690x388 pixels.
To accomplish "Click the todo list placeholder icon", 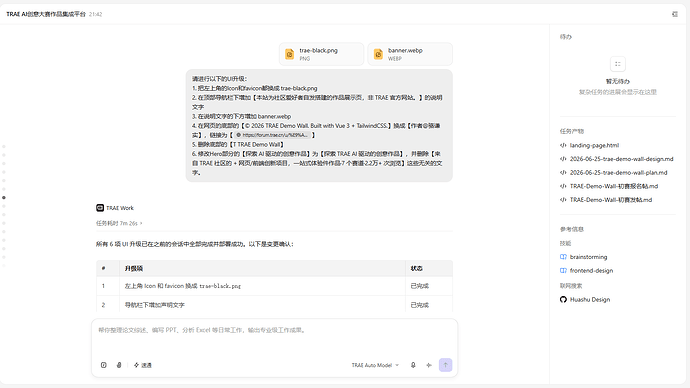I will [618, 64].
